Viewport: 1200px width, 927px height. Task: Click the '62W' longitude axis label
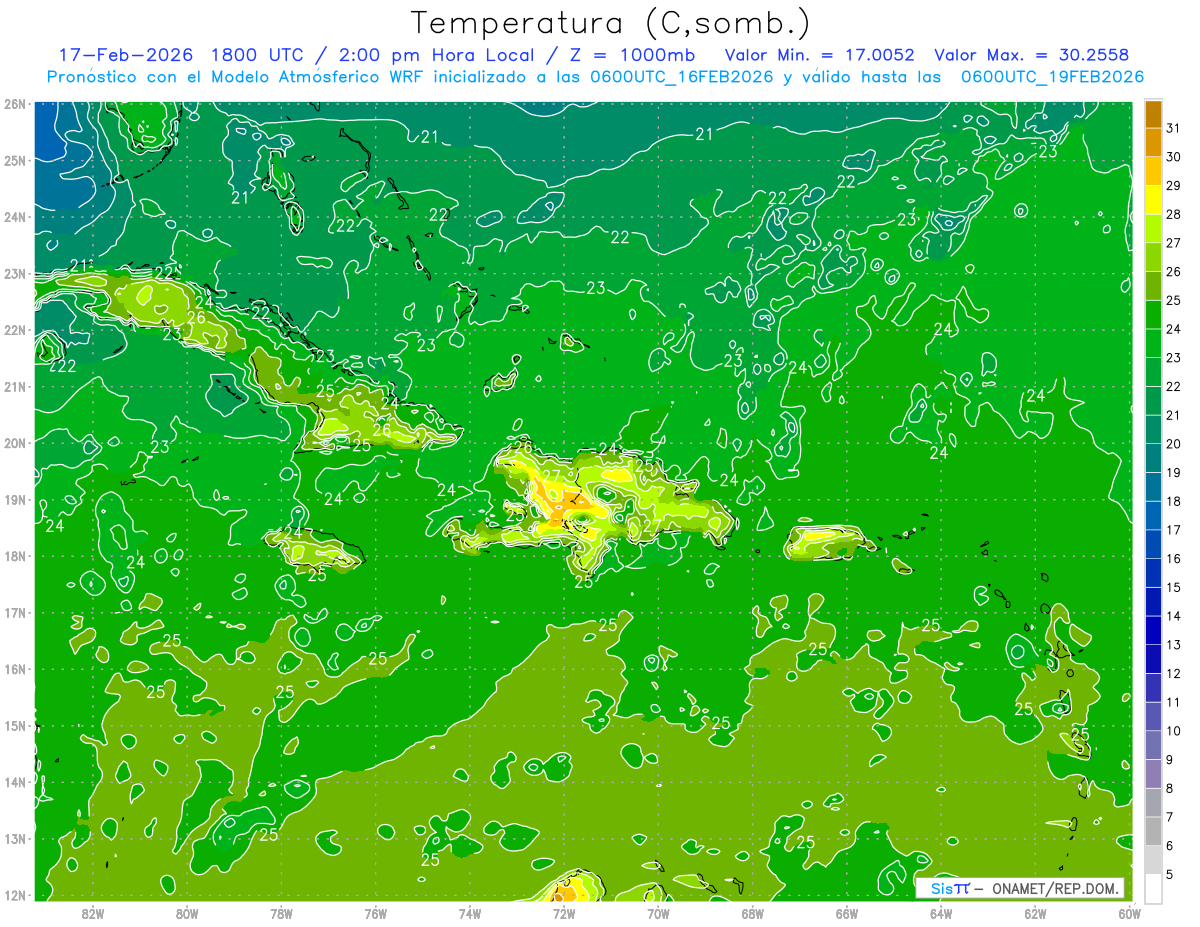click(1035, 913)
